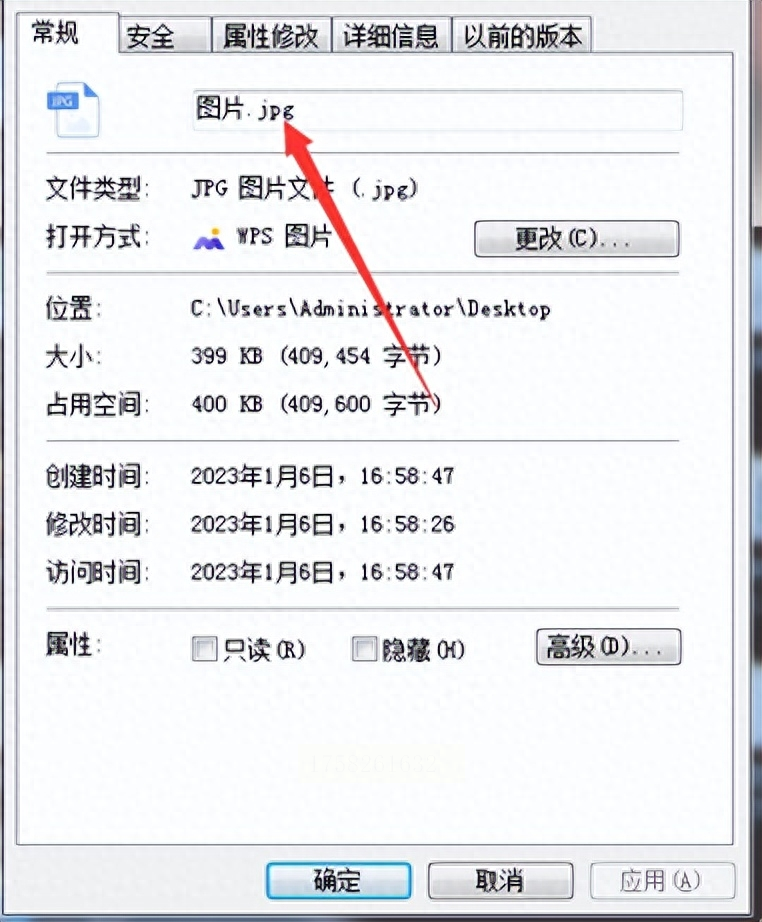The width and height of the screenshot is (762, 922).
Task: Confirm with the 确定 button
Action: tap(339, 880)
